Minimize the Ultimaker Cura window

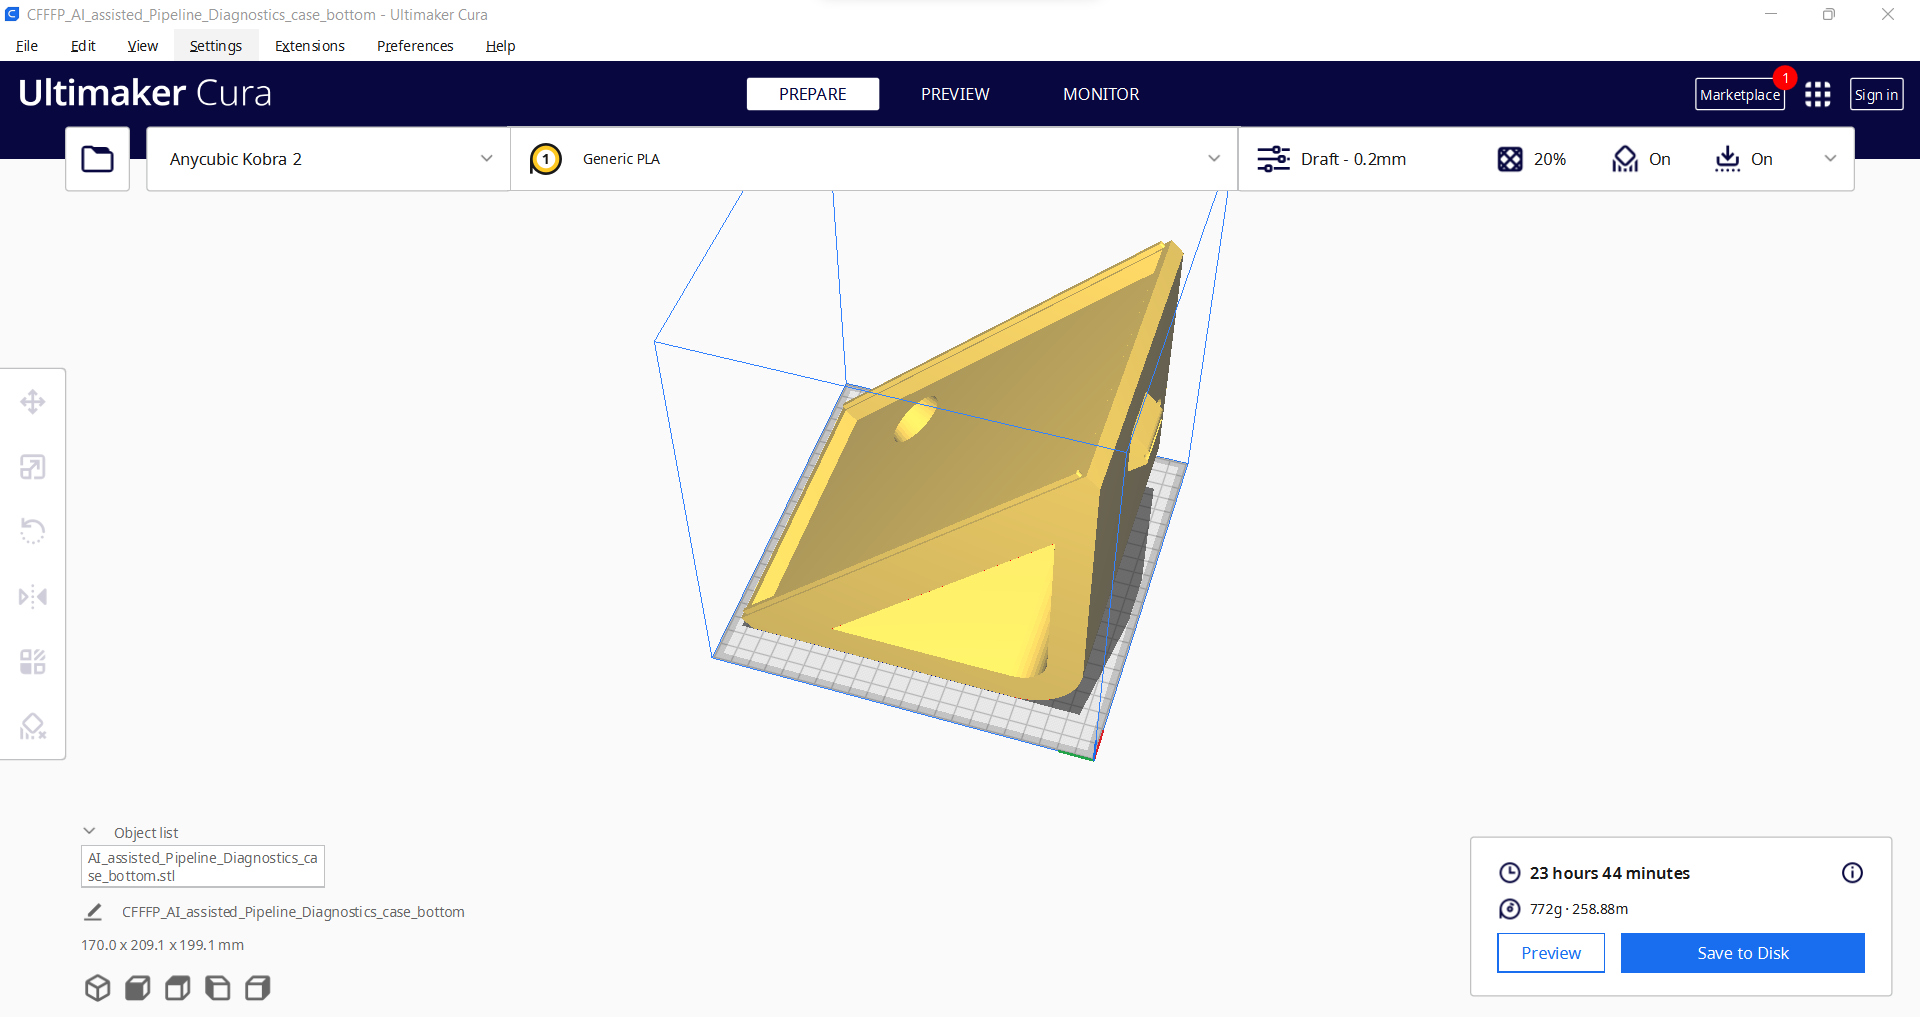coord(1771,15)
